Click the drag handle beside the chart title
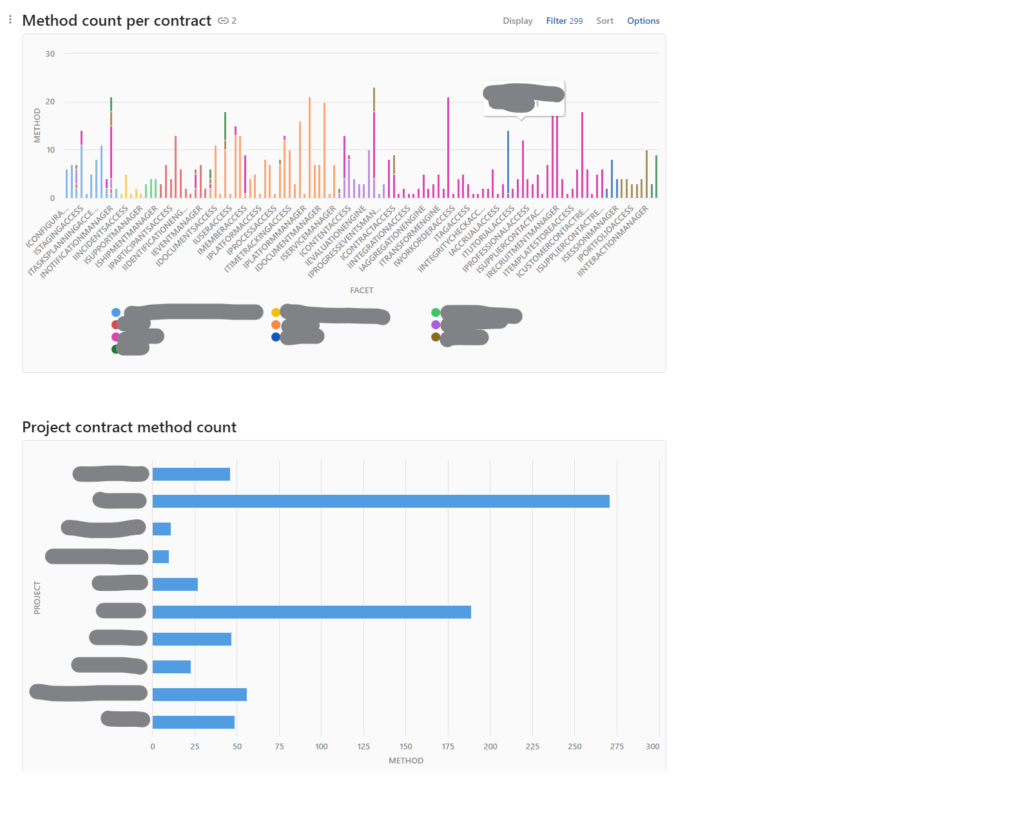1024x817 pixels. (11, 20)
